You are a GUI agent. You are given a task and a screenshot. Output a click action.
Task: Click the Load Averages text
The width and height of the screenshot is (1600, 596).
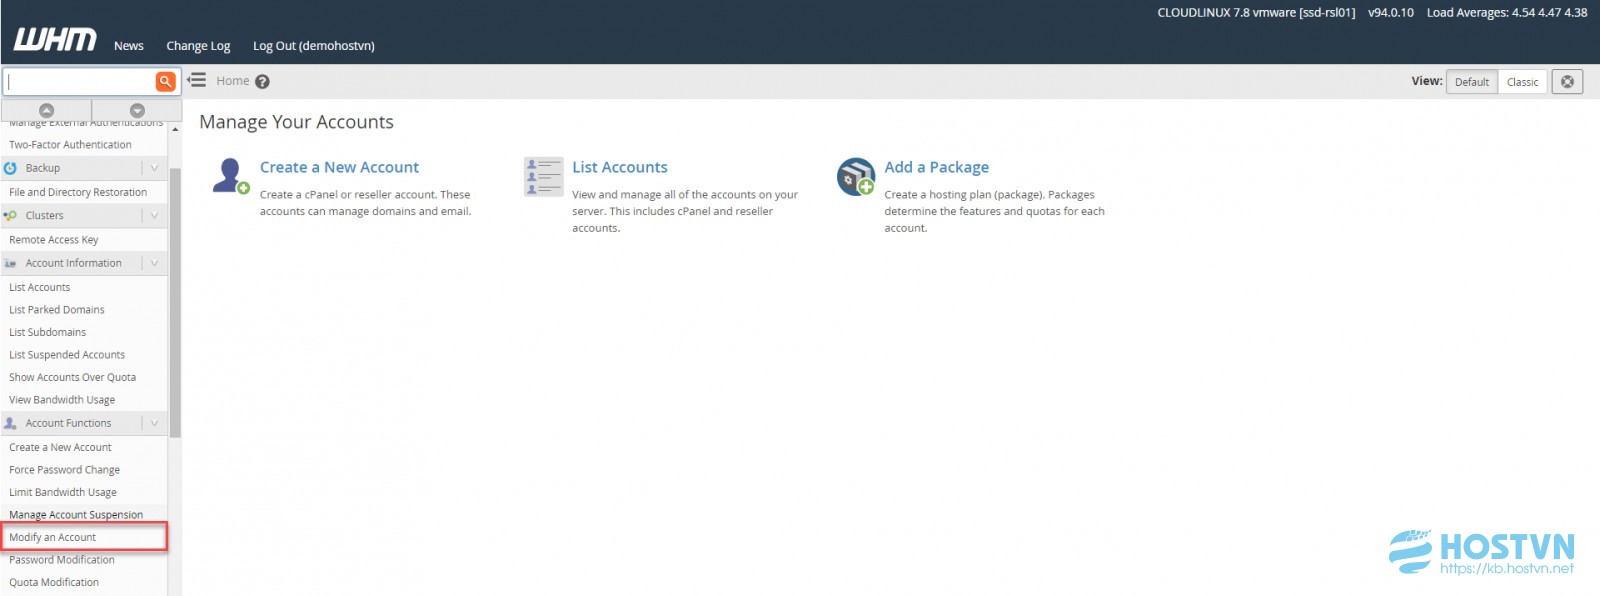(1507, 13)
